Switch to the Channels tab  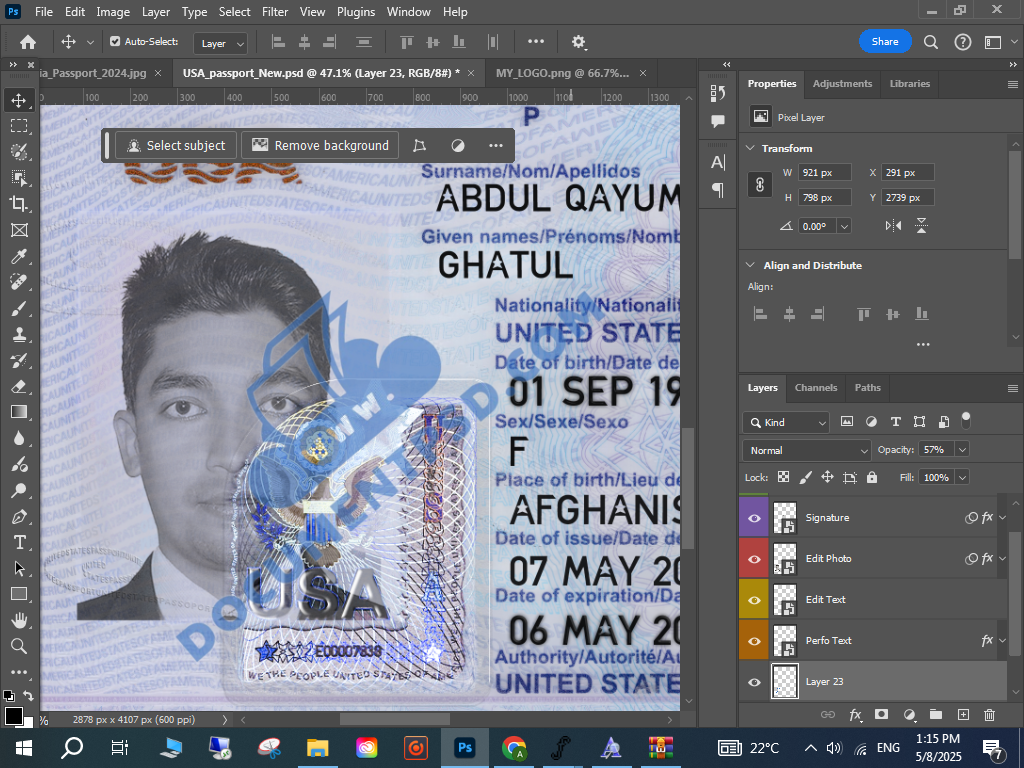[x=816, y=387]
